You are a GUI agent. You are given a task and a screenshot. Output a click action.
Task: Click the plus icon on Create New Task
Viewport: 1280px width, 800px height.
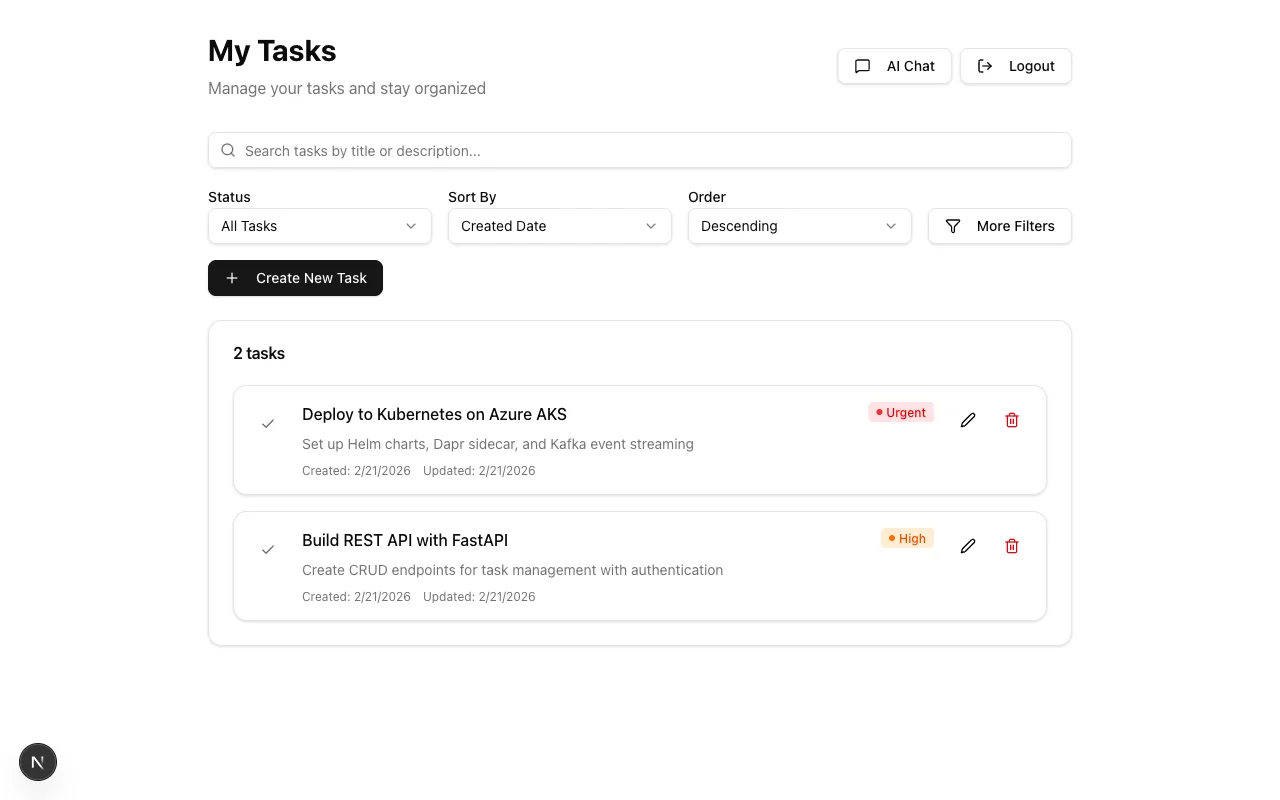[232, 278]
